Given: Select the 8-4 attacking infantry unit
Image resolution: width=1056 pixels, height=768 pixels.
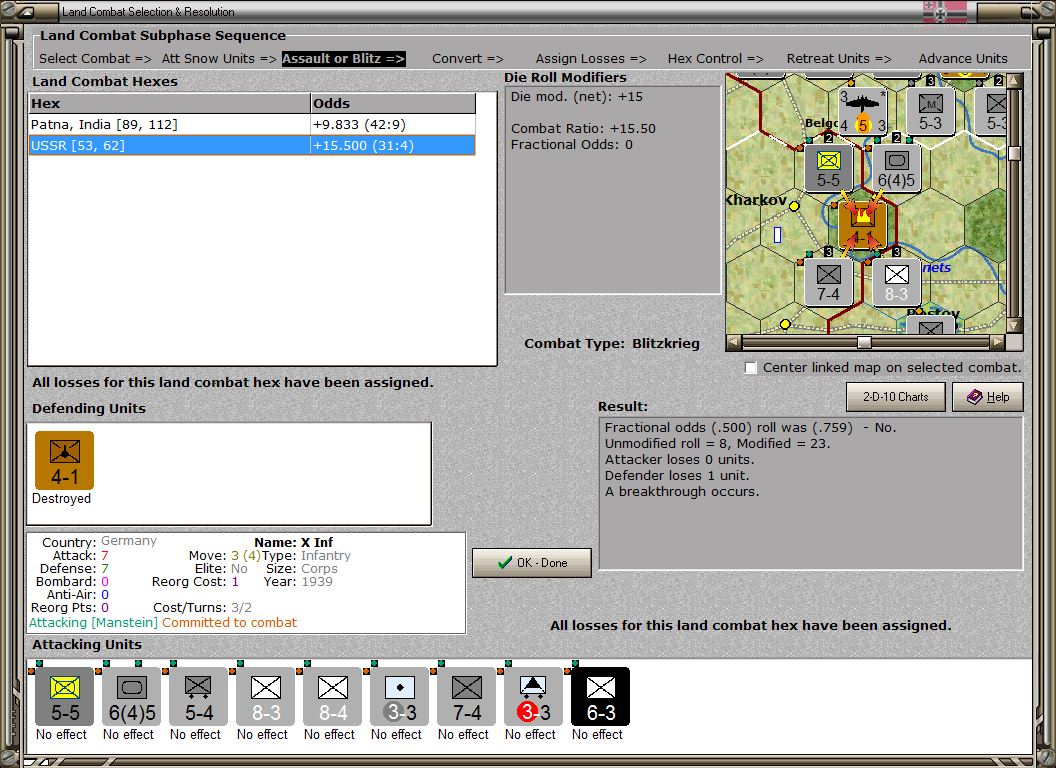Looking at the screenshot, I should click(x=332, y=697).
